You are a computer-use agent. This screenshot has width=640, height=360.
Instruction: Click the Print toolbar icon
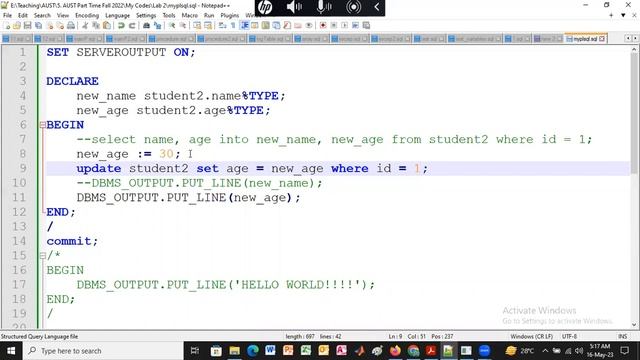[x=71, y=25]
